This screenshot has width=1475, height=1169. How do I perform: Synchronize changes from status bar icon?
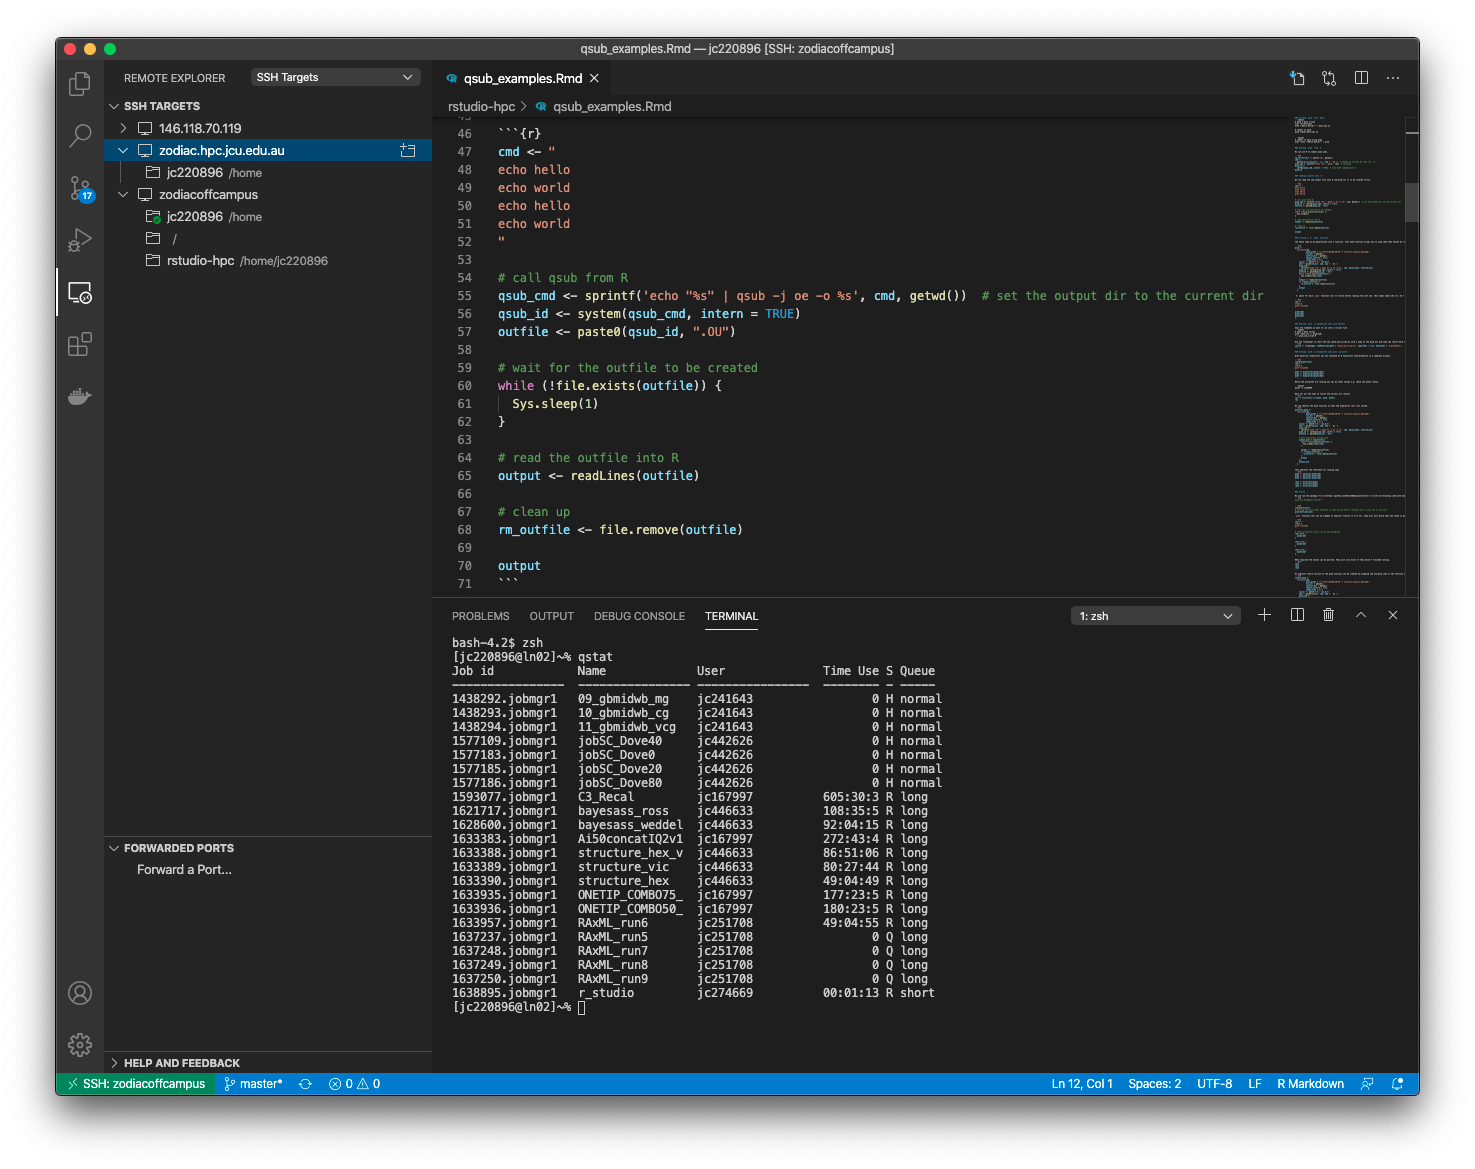point(305,1084)
